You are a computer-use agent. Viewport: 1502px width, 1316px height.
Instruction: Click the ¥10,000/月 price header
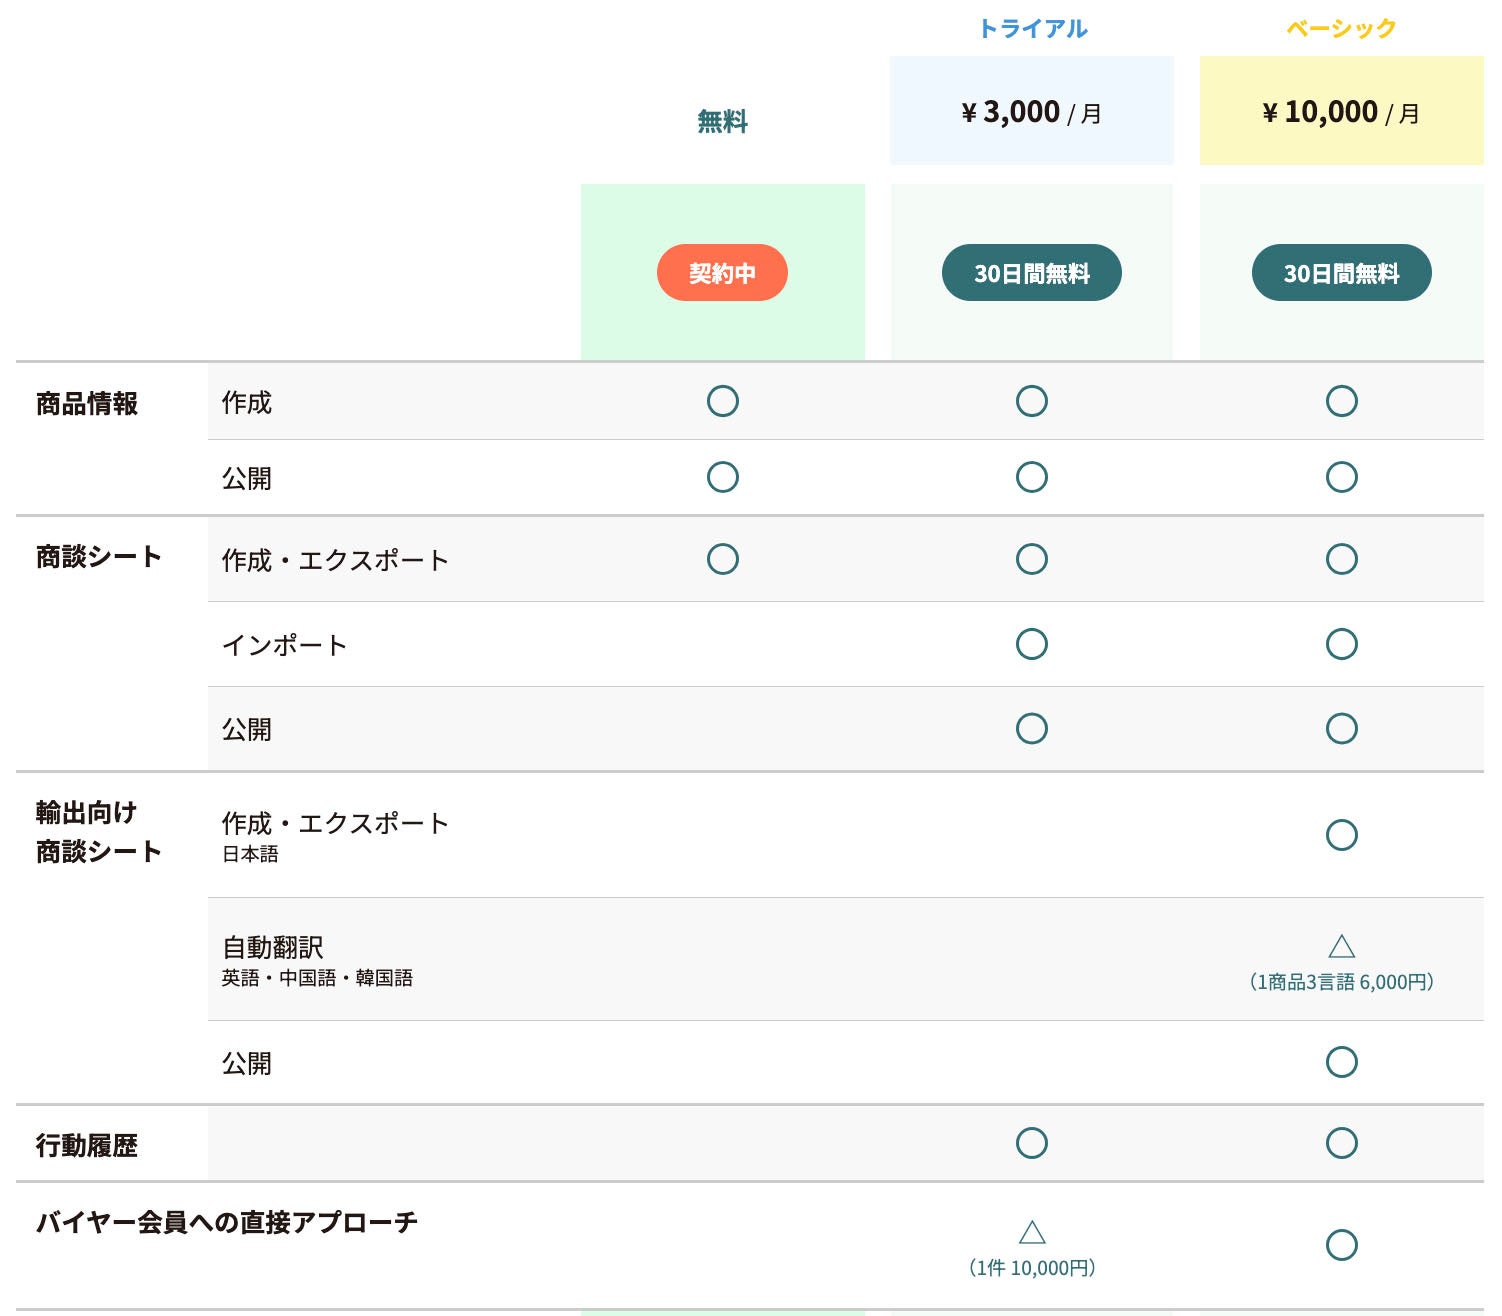1341,111
